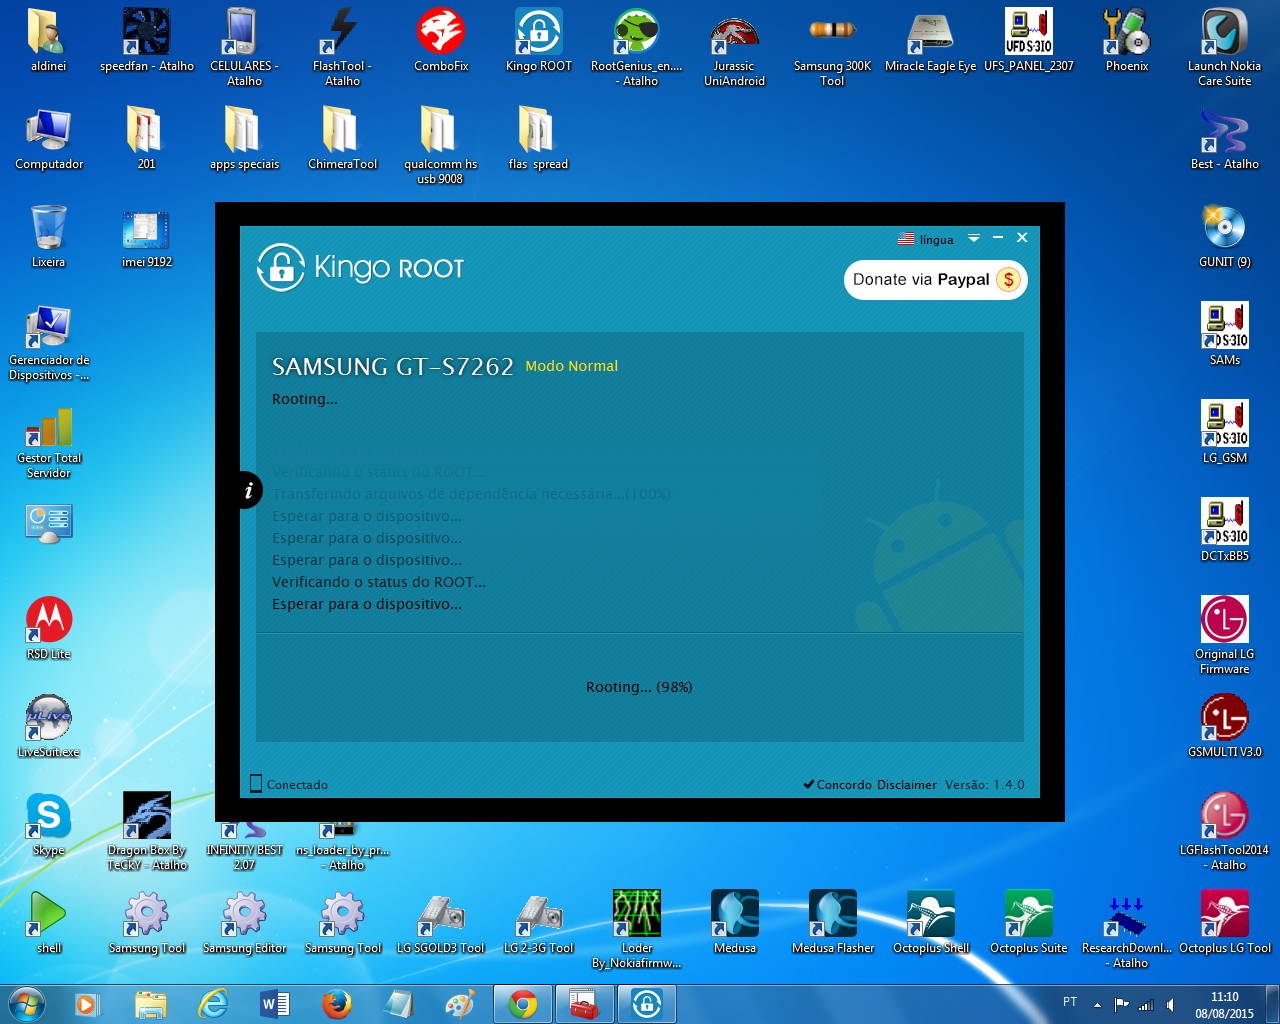Click the Versão: 1.4.0 label

coord(985,785)
